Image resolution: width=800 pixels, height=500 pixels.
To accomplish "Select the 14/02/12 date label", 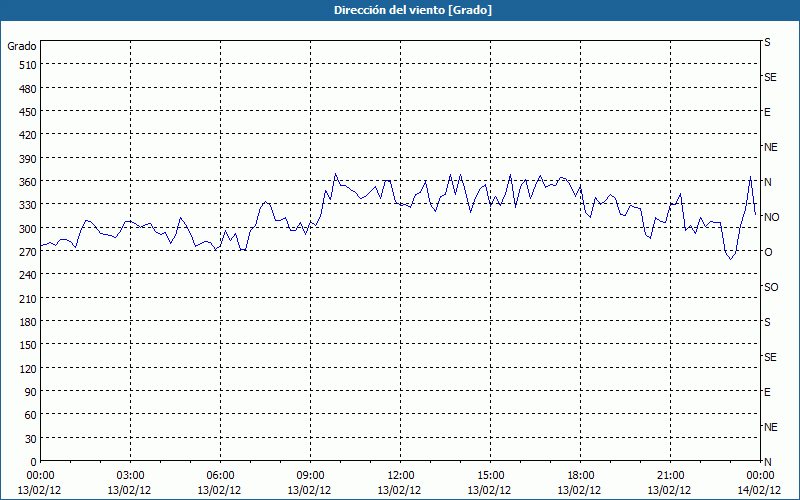I will pos(760,490).
